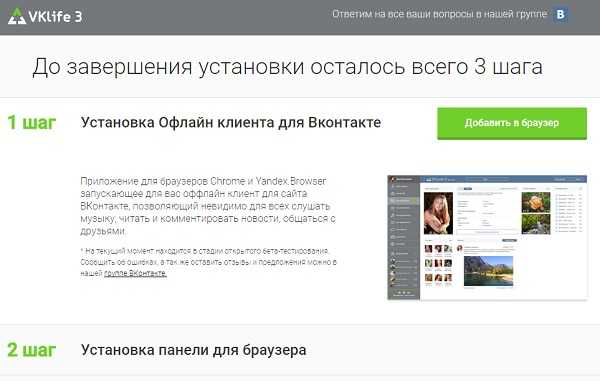Click the VK client preview screenshot thumbnail
This screenshot has width=600, height=381.
click(487, 238)
